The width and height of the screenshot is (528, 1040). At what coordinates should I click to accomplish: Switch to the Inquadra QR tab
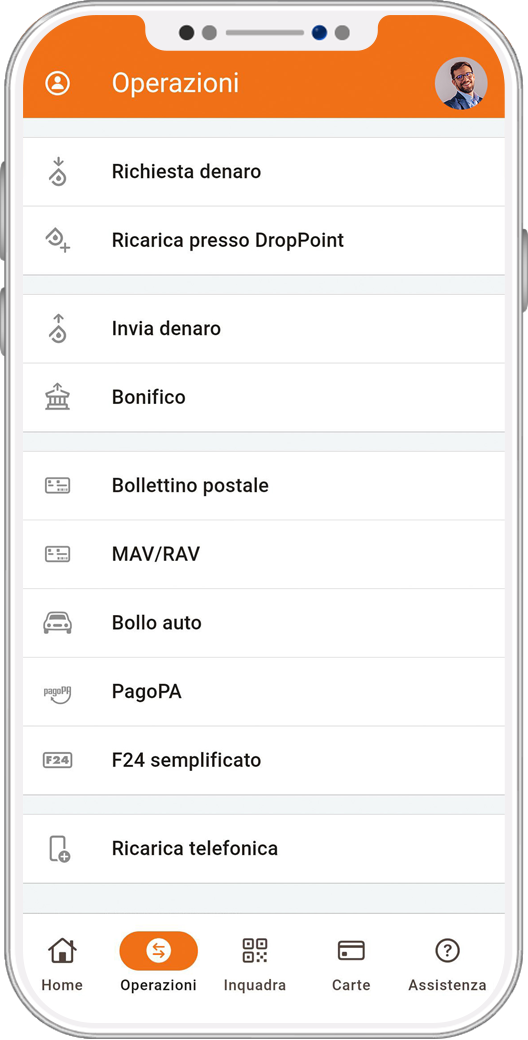click(255, 964)
